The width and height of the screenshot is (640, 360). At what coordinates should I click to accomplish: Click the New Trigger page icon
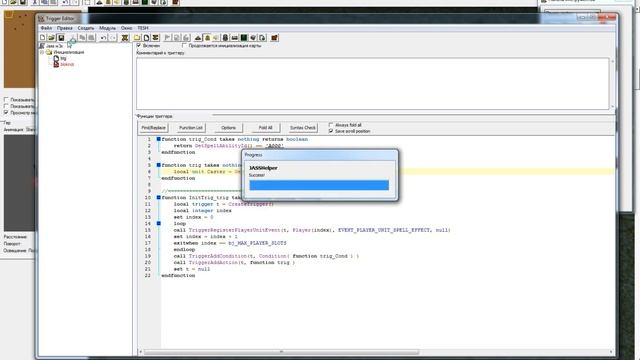[x=146, y=38]
